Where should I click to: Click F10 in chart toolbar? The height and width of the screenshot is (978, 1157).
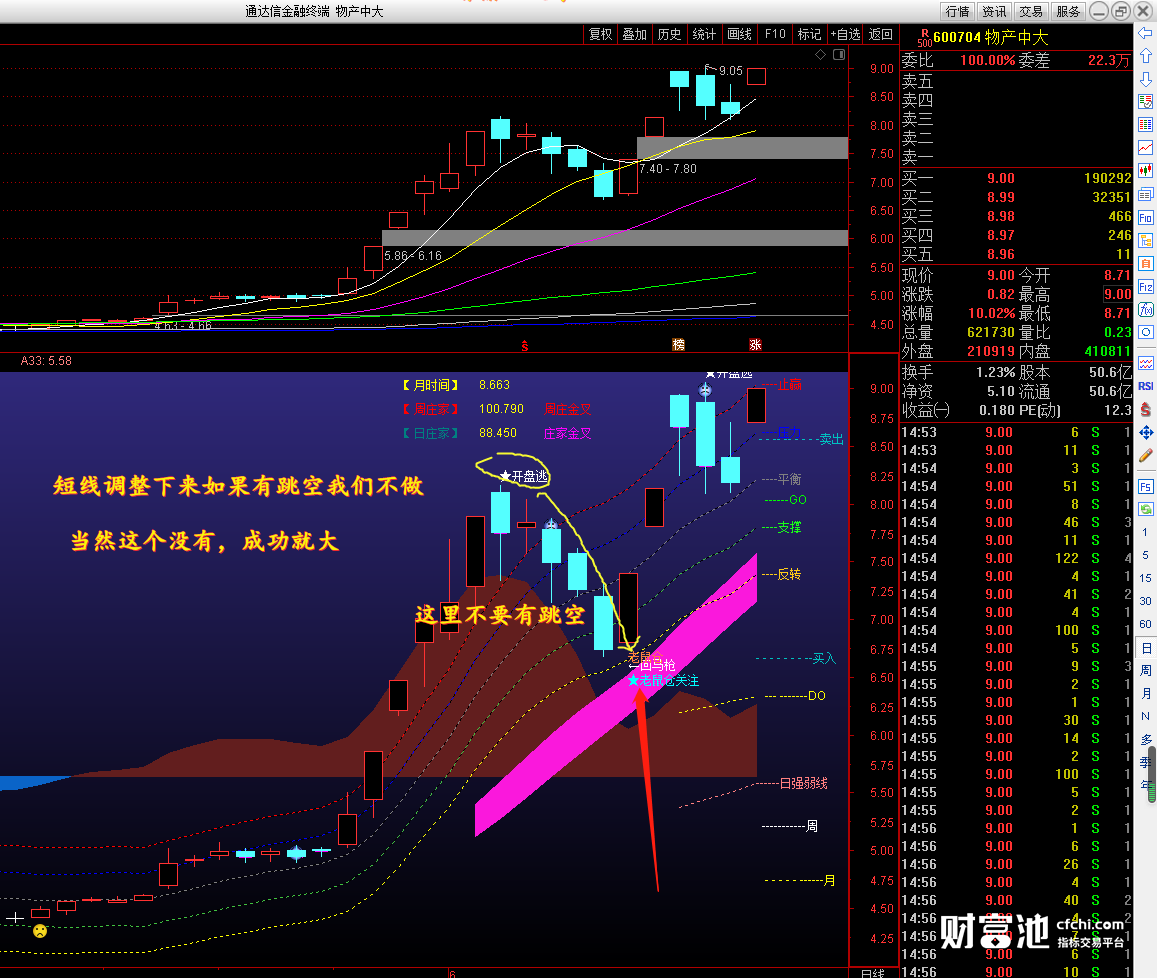click(x=775, y=34)
